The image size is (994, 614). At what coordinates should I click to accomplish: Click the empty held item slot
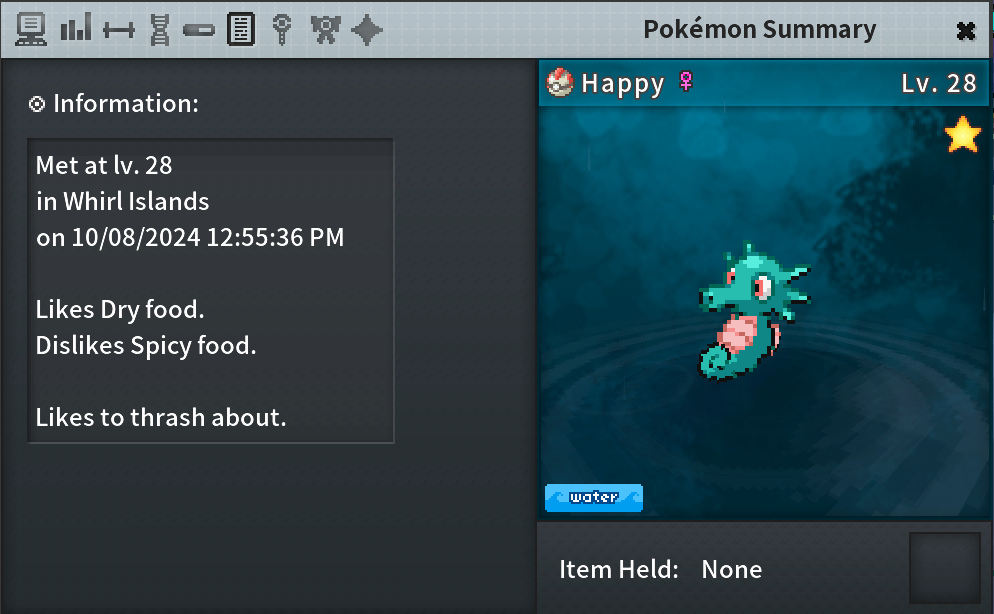(x=945, y=568)
